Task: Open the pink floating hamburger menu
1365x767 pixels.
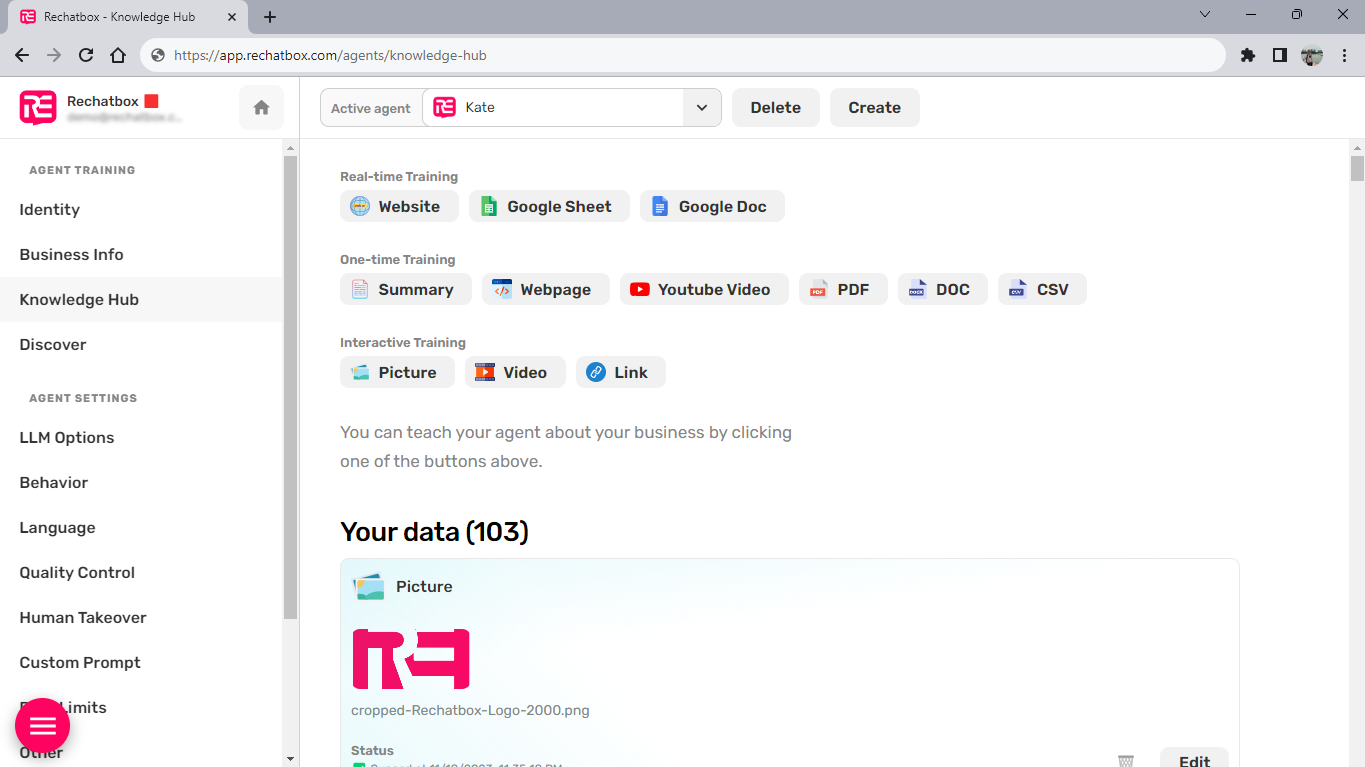Action: coord(42,725)
